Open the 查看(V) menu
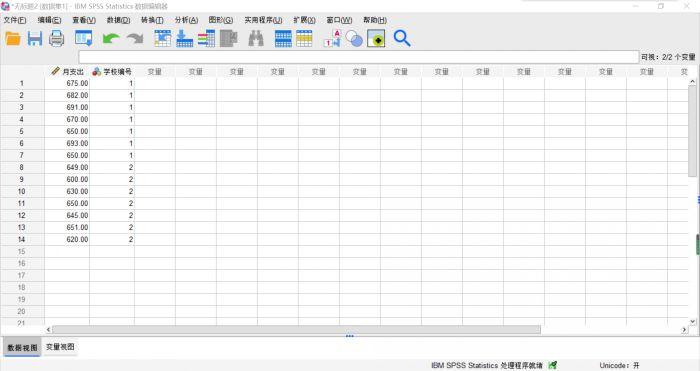 (84, 20)
